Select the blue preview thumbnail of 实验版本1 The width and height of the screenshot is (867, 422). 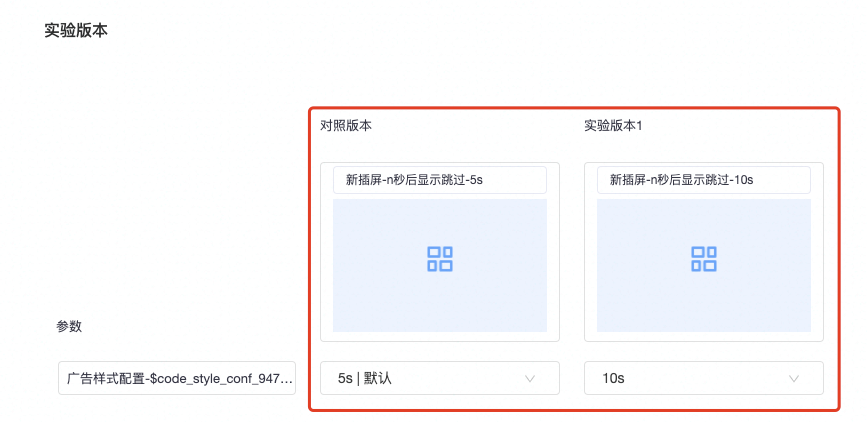pos(704,265)
